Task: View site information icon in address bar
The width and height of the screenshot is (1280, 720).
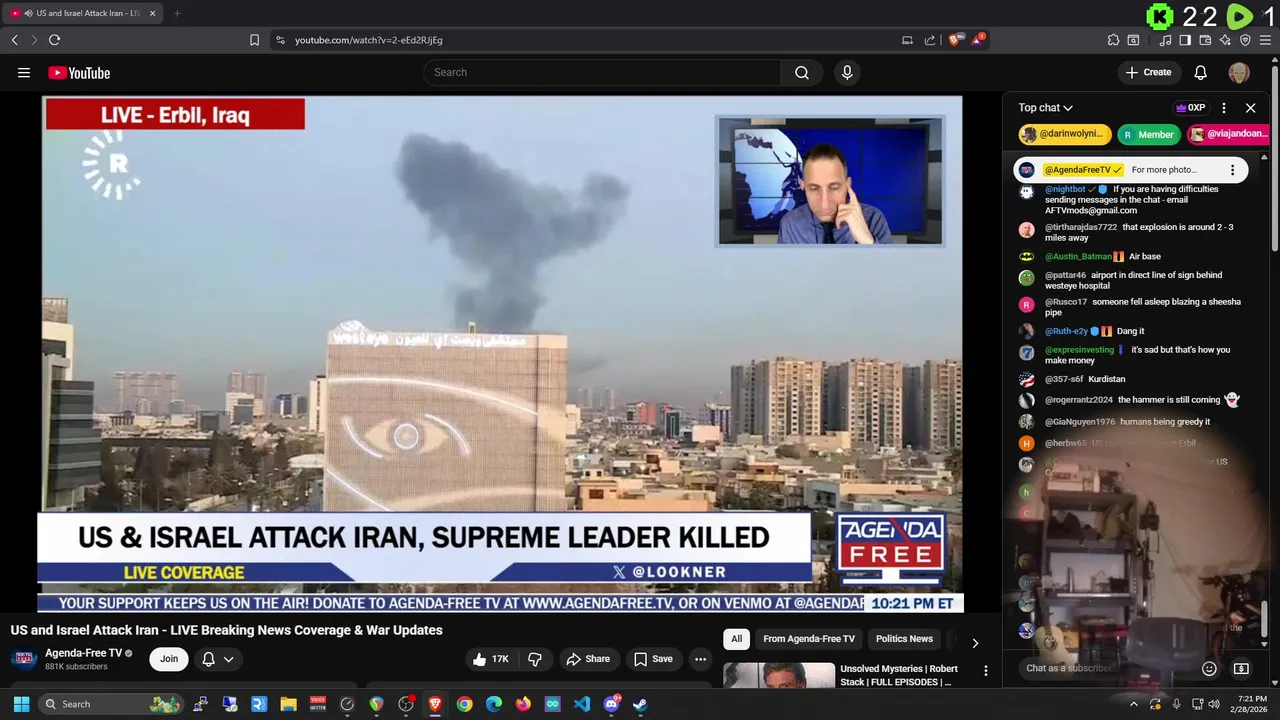Action: pyautogui.click(x=280, y=40)
